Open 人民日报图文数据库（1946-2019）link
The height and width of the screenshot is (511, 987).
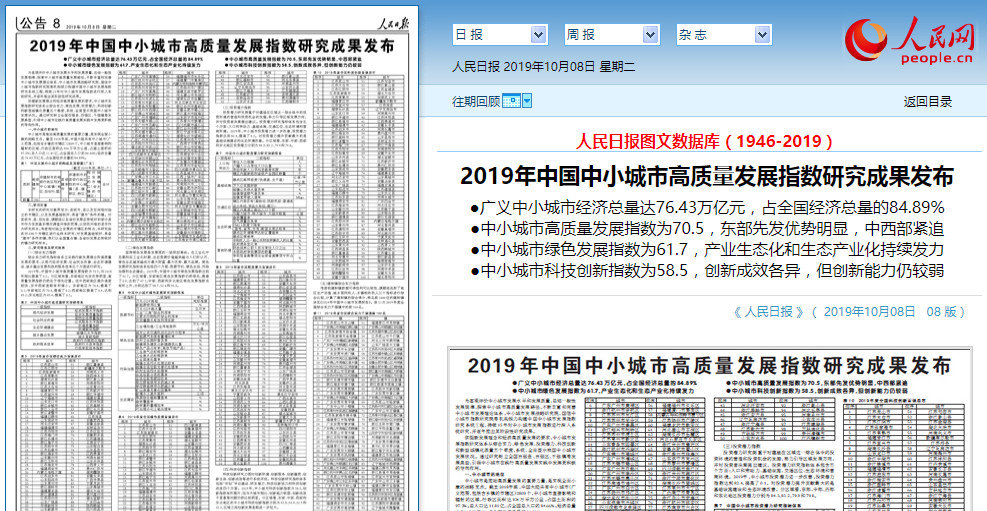706,141
